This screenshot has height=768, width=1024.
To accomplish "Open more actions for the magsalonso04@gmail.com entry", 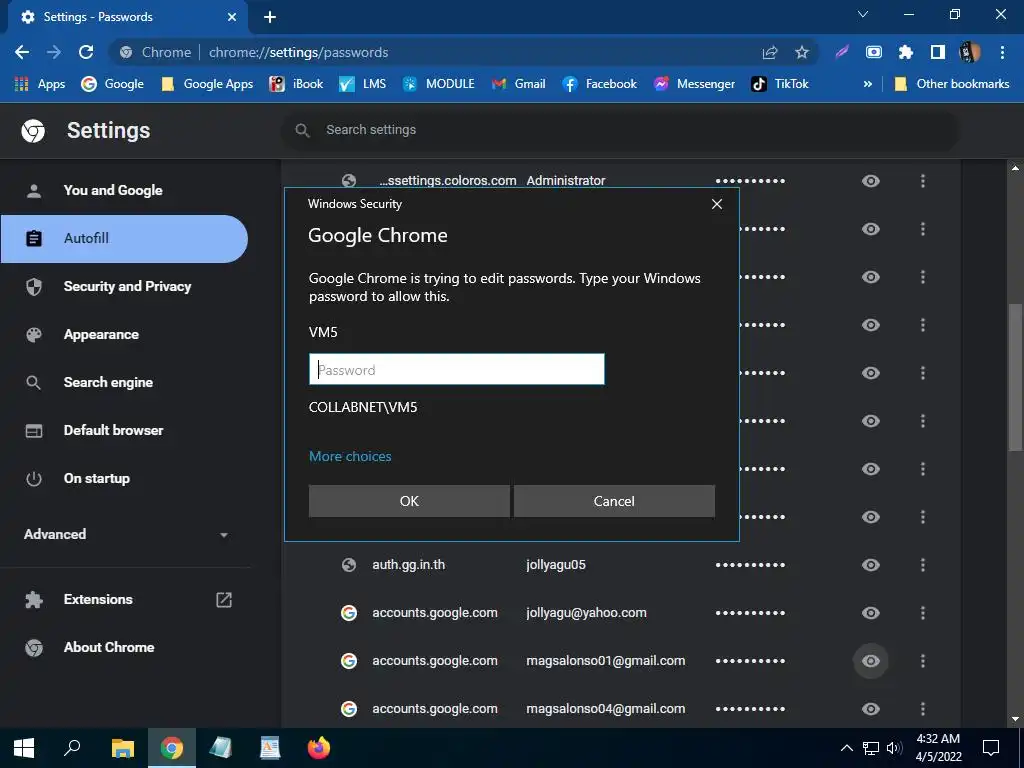I will tap(923, 709).
